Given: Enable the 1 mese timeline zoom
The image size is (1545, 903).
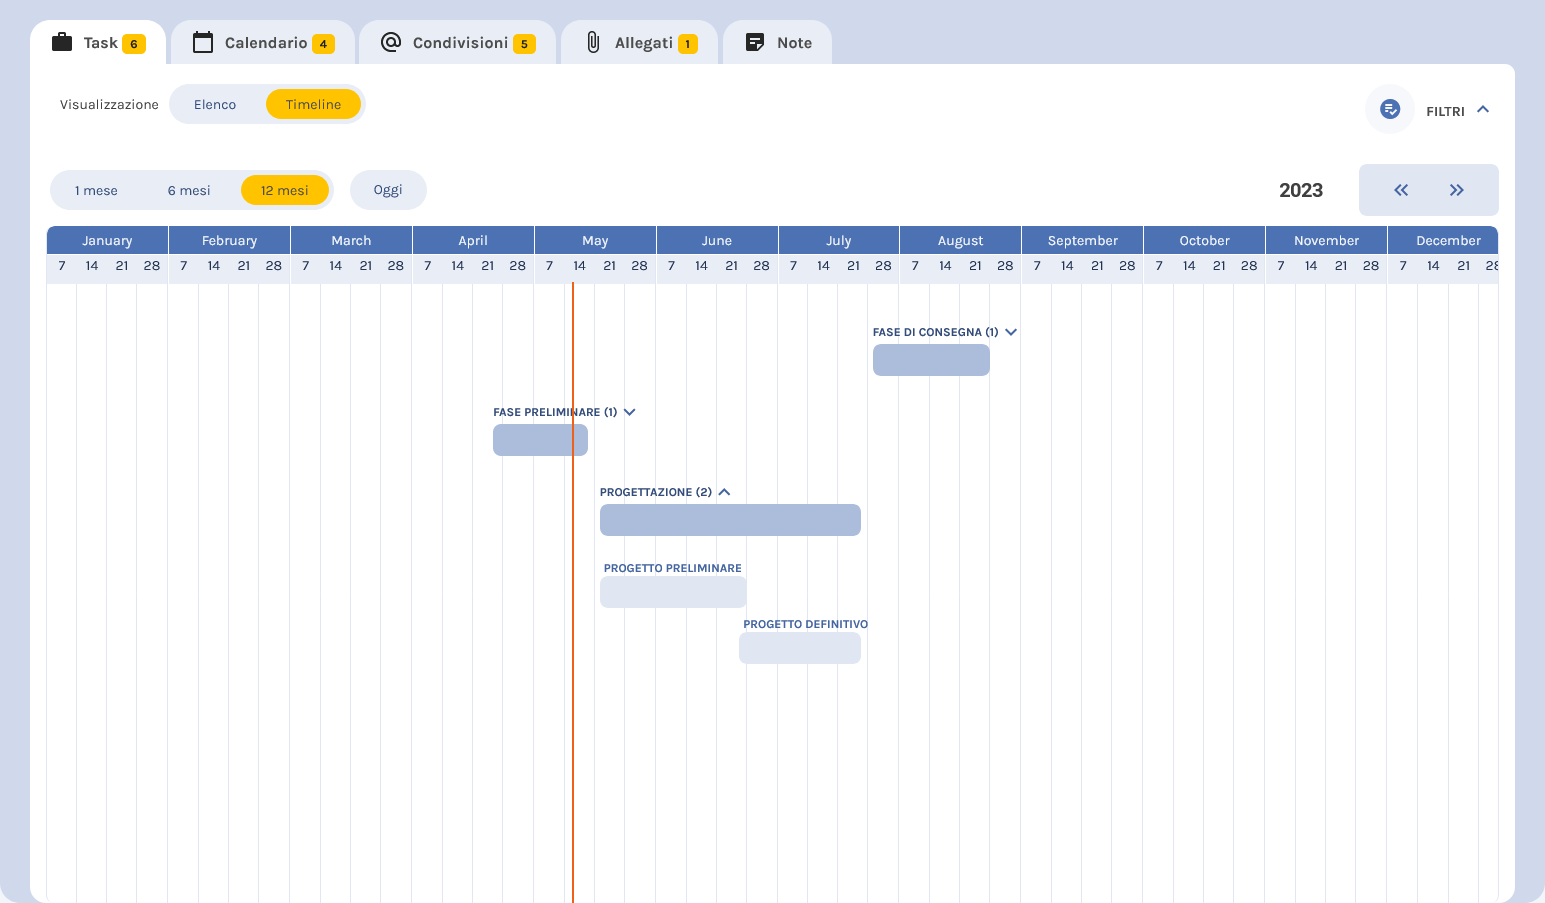Looking at the screenshot, I should point(96,190).
